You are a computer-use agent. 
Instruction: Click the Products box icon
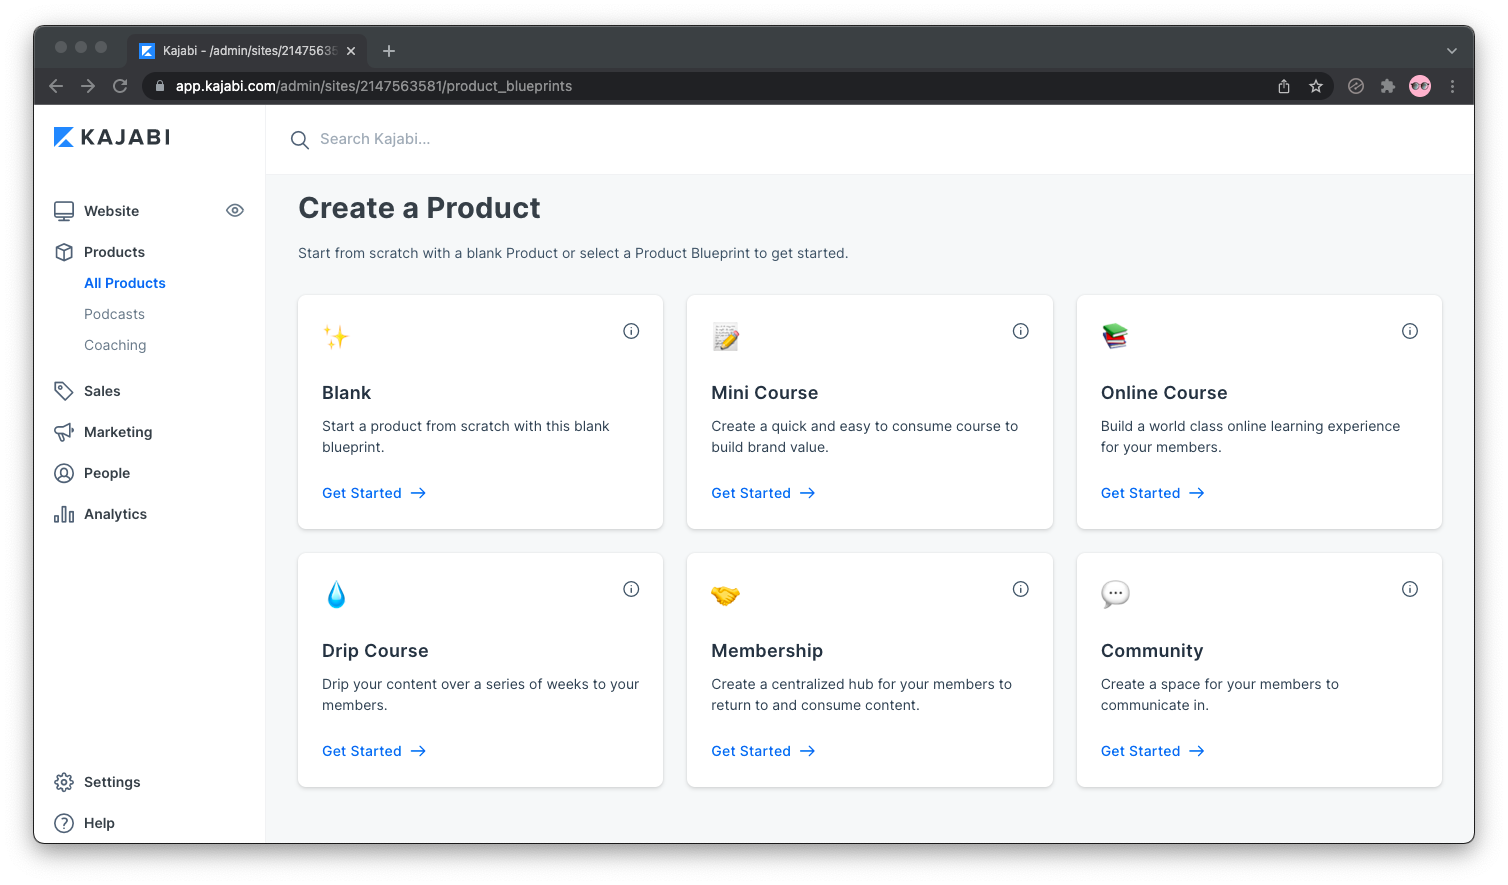[64, 252]
